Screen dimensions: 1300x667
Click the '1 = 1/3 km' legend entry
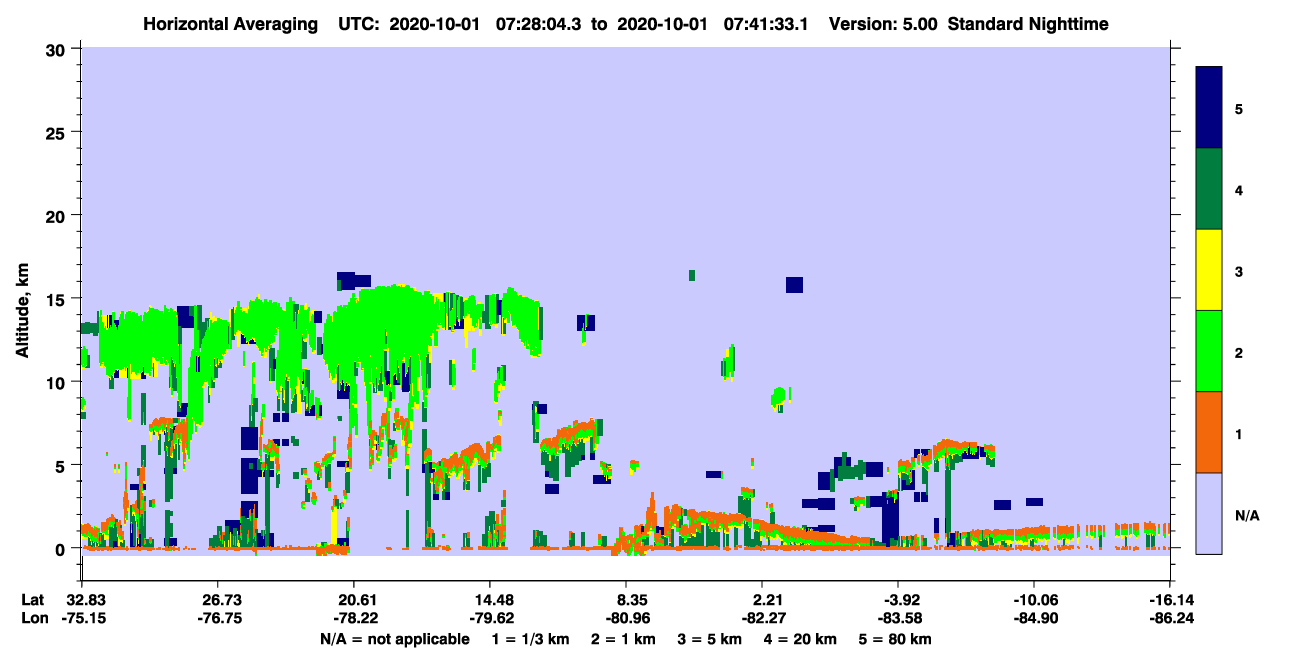(531, 639)
